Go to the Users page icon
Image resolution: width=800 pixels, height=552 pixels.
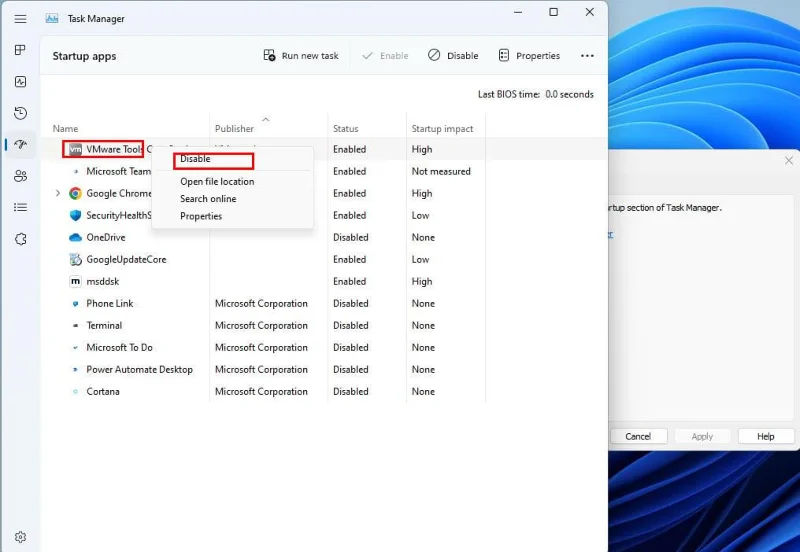click(20, 176)
